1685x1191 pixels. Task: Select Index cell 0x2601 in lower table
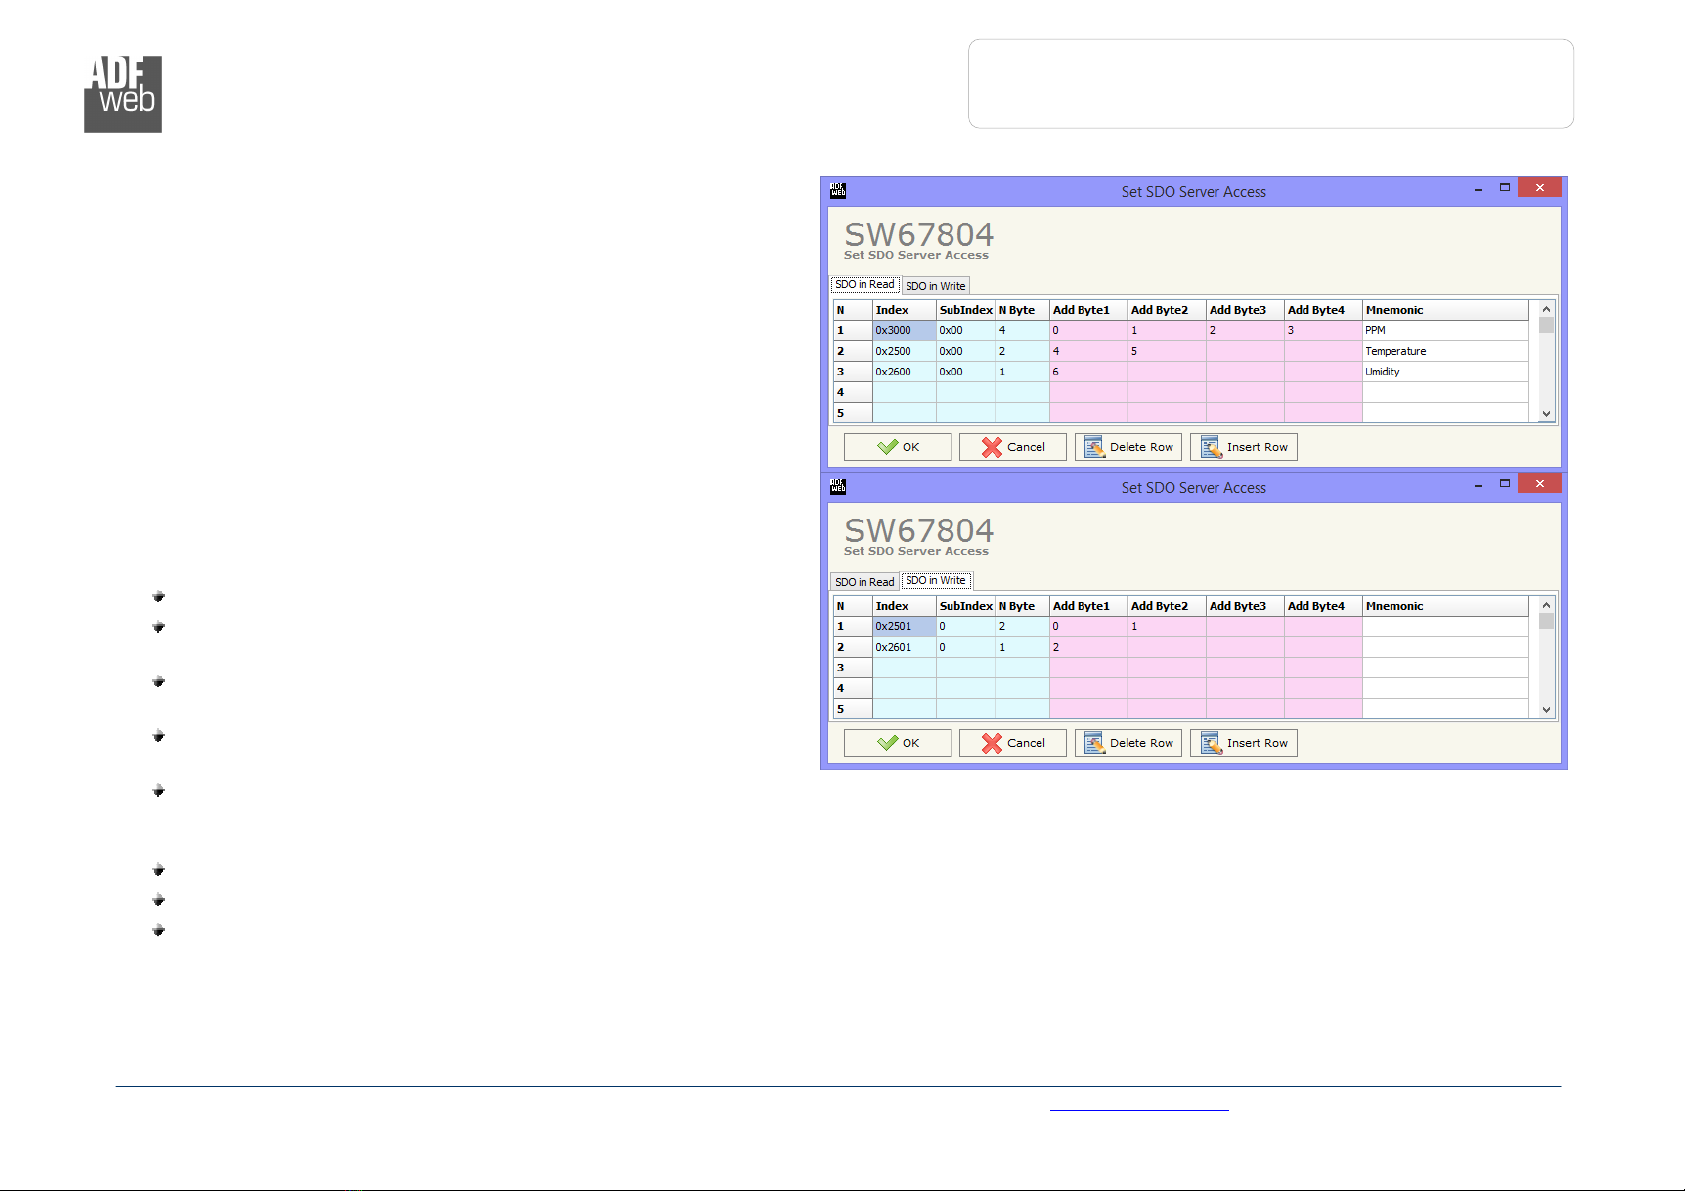[904, 647]
